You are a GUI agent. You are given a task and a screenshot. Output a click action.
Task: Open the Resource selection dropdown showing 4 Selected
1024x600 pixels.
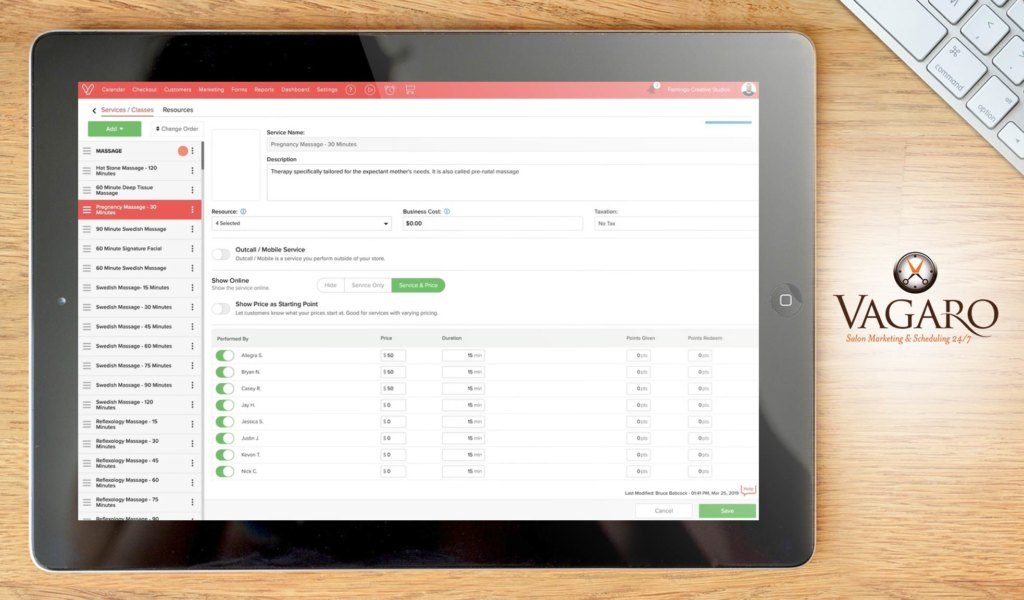[300, 224]
